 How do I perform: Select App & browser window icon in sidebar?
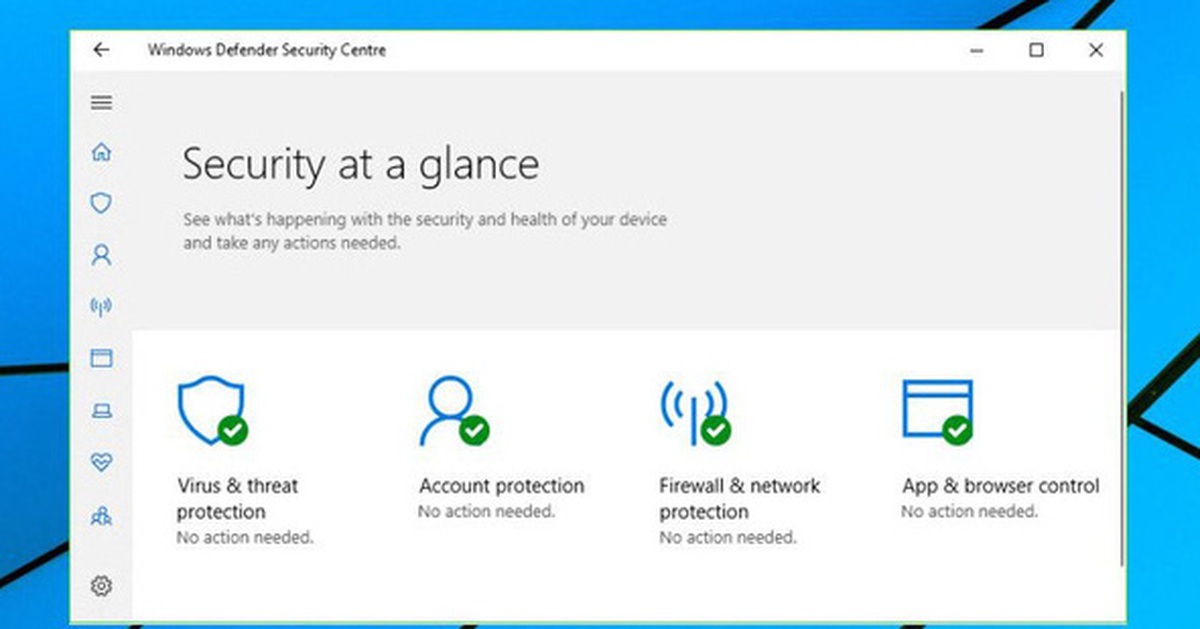click(x=101, y=358)
